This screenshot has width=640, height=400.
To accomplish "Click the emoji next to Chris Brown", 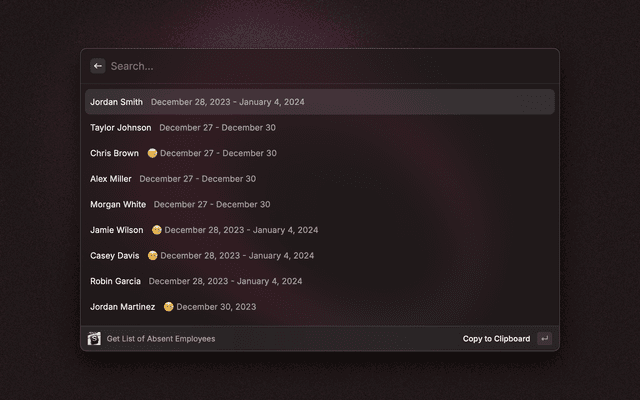I will pos(152,154).
